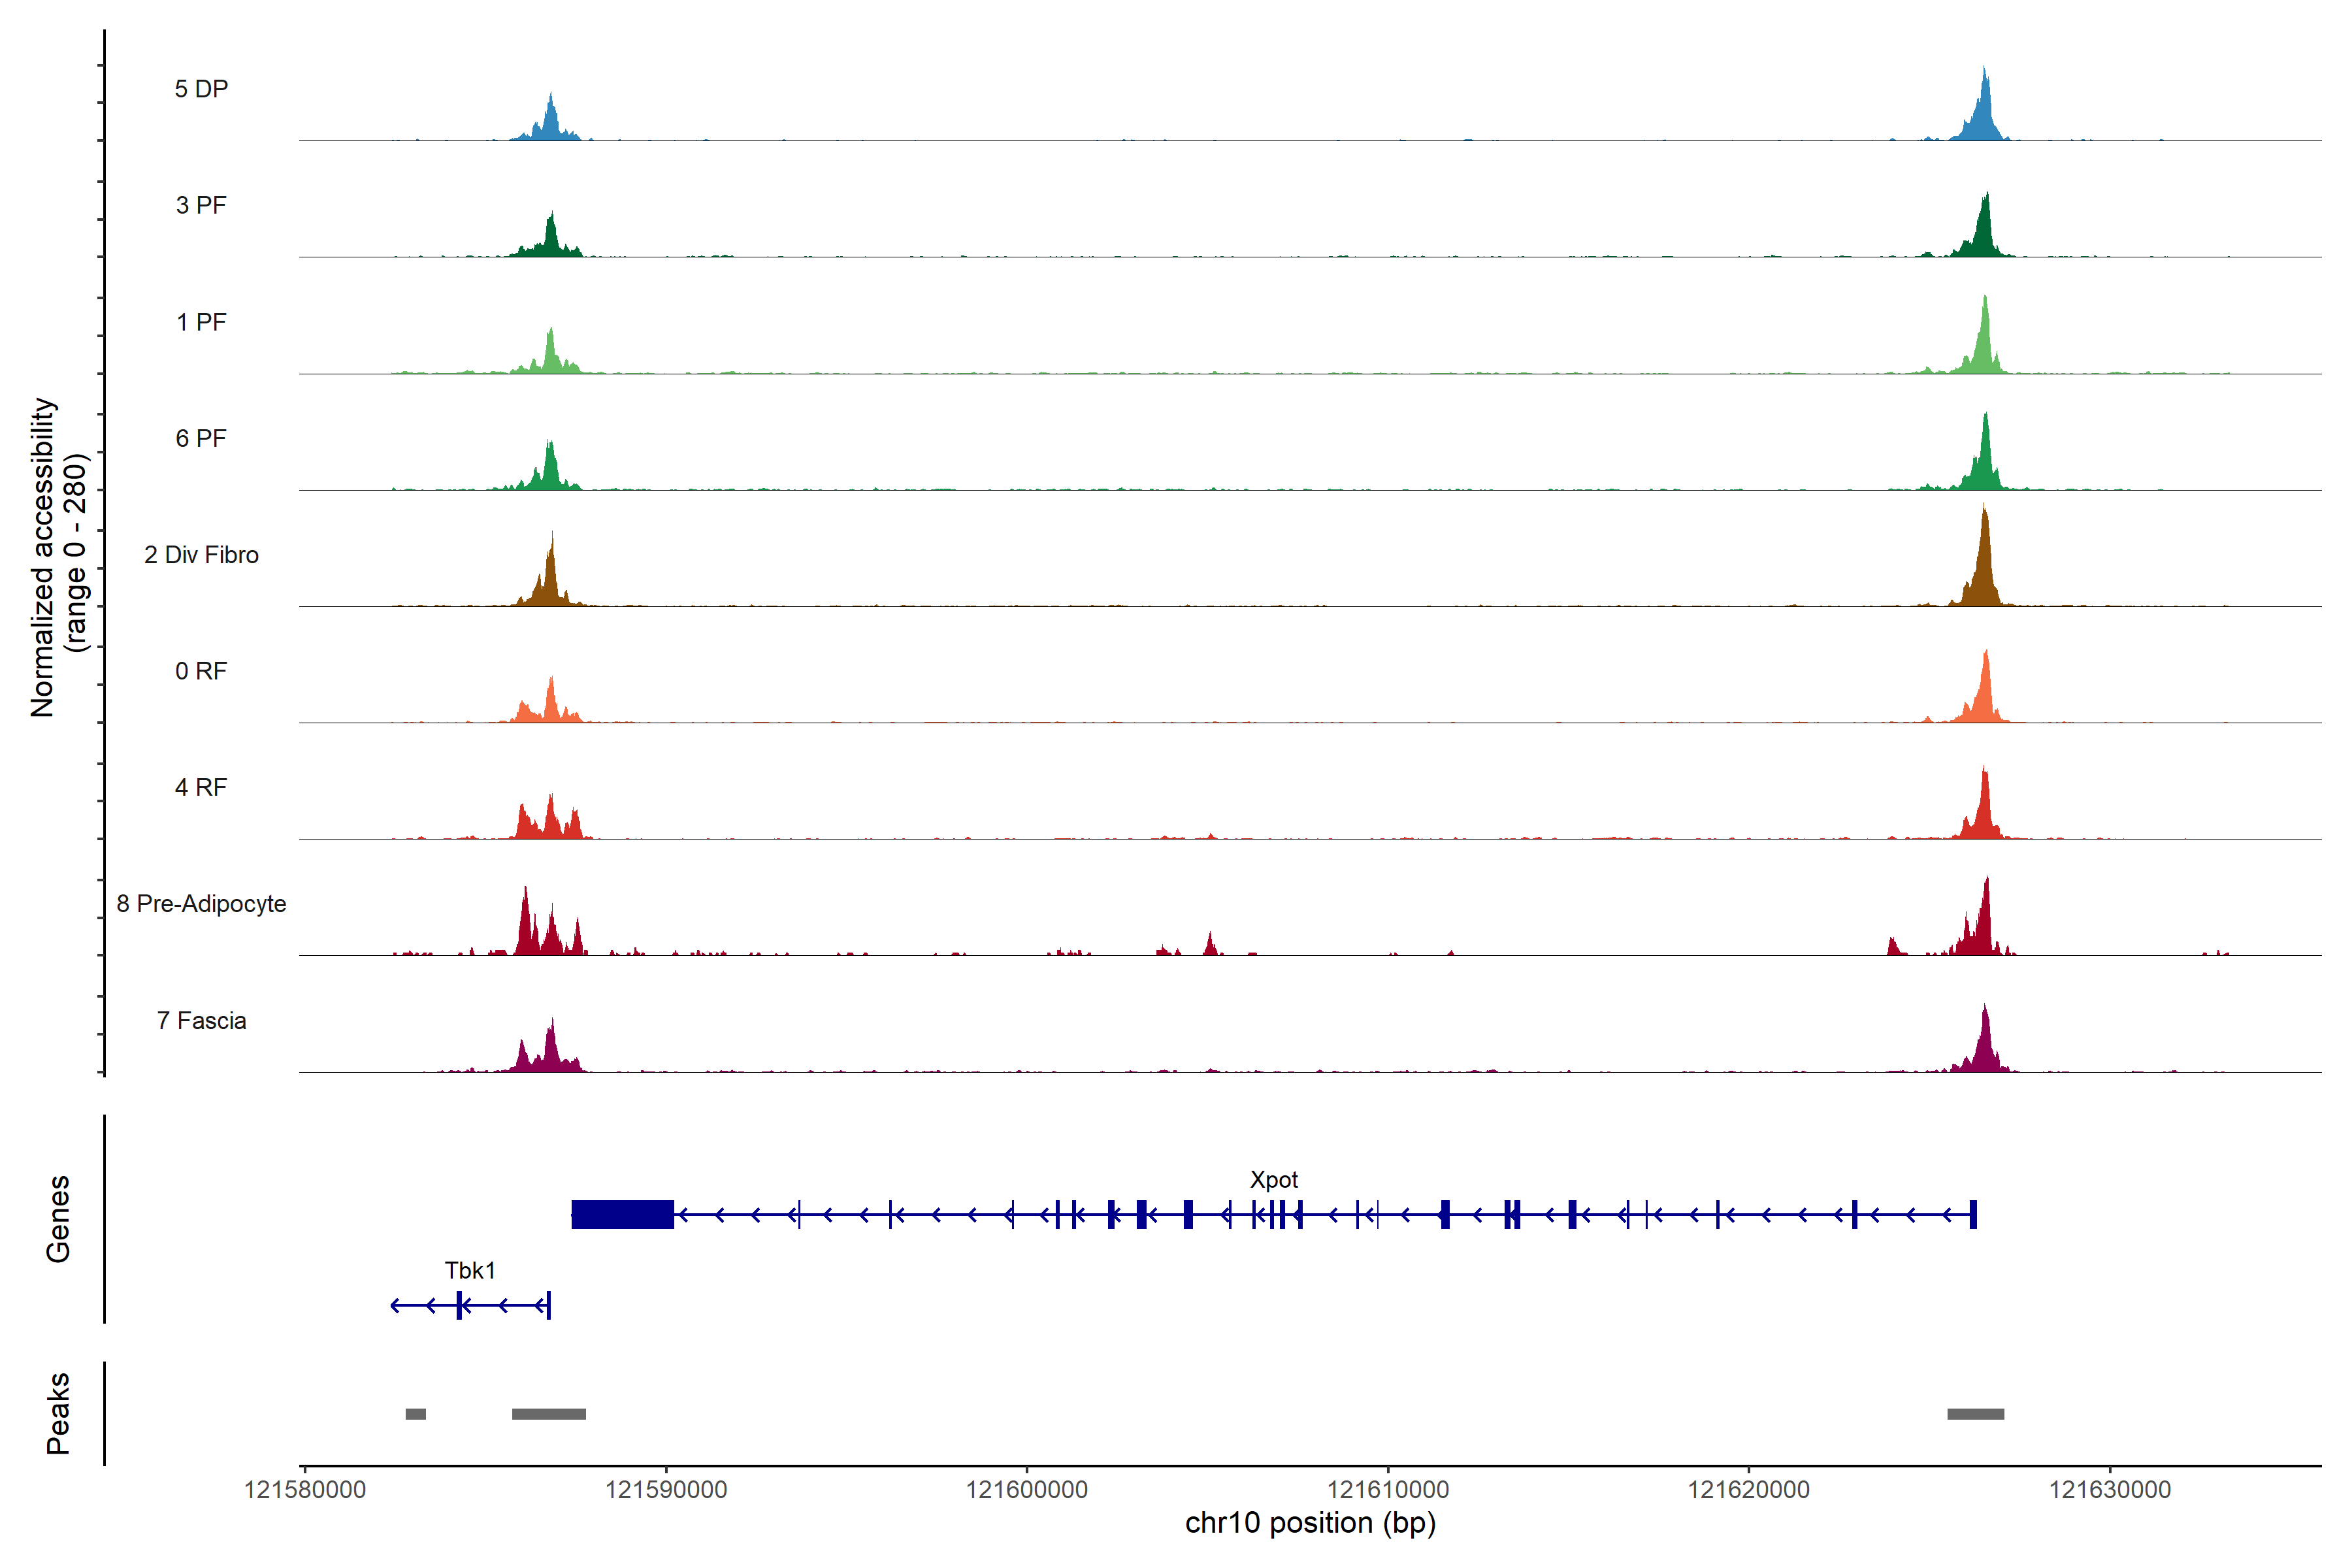Viewport: 2352px width, 1568px height.
Task: Click the 5 DP track label
Action: [201, 89]
